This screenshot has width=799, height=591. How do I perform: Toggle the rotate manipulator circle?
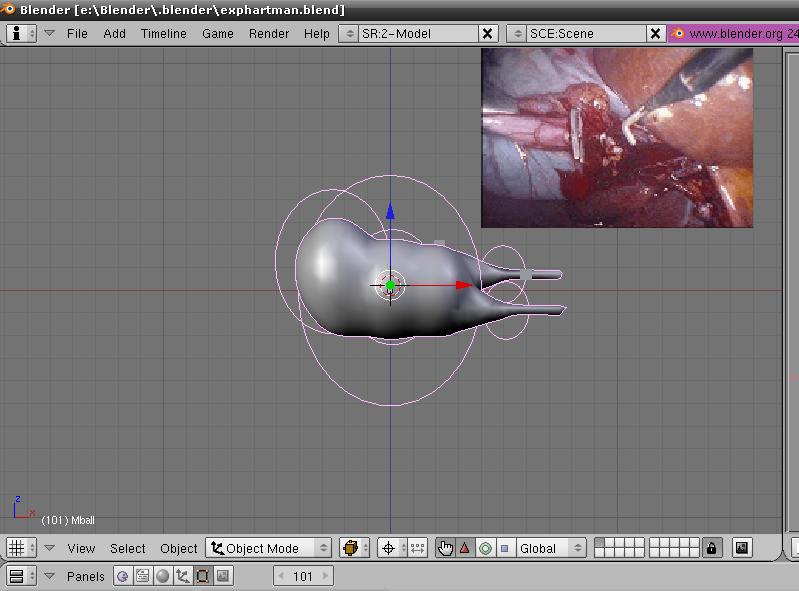485,548
